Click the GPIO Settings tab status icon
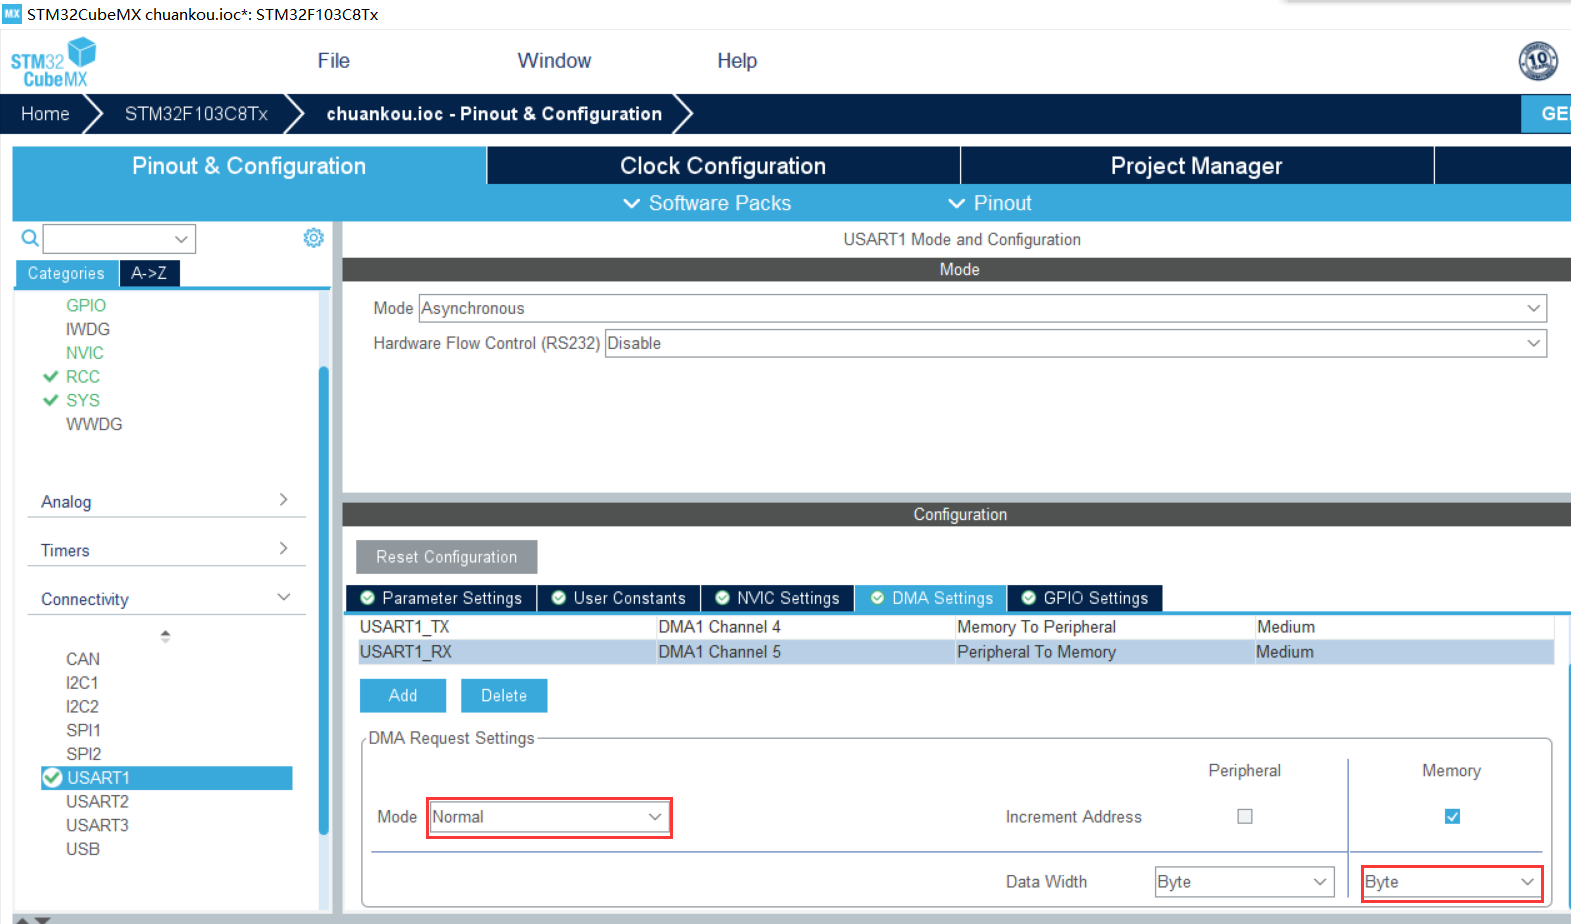The image size is (1571, 924). 1028,598
